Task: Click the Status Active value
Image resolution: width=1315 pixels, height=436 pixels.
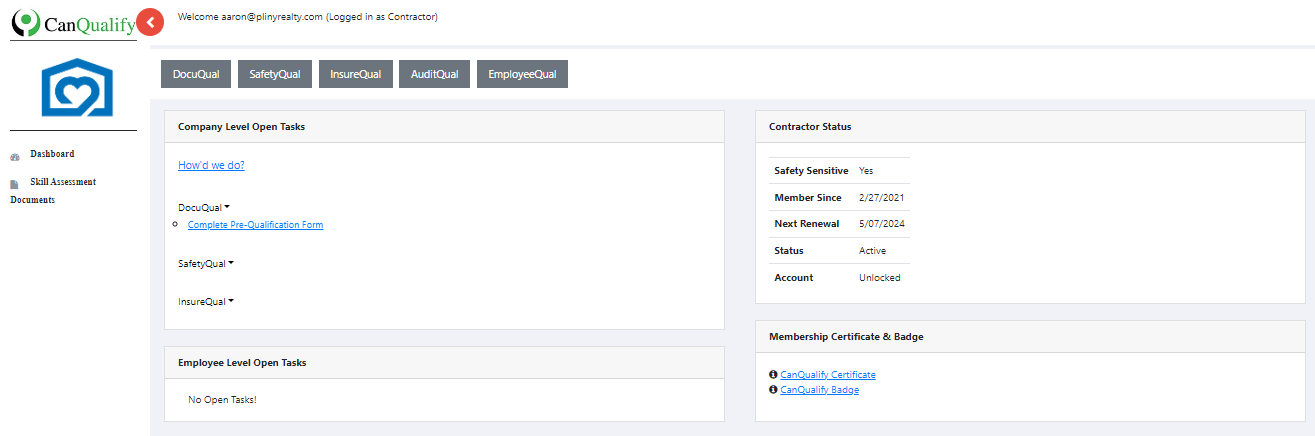Action: pyautogui.click(x=872, y=251)
